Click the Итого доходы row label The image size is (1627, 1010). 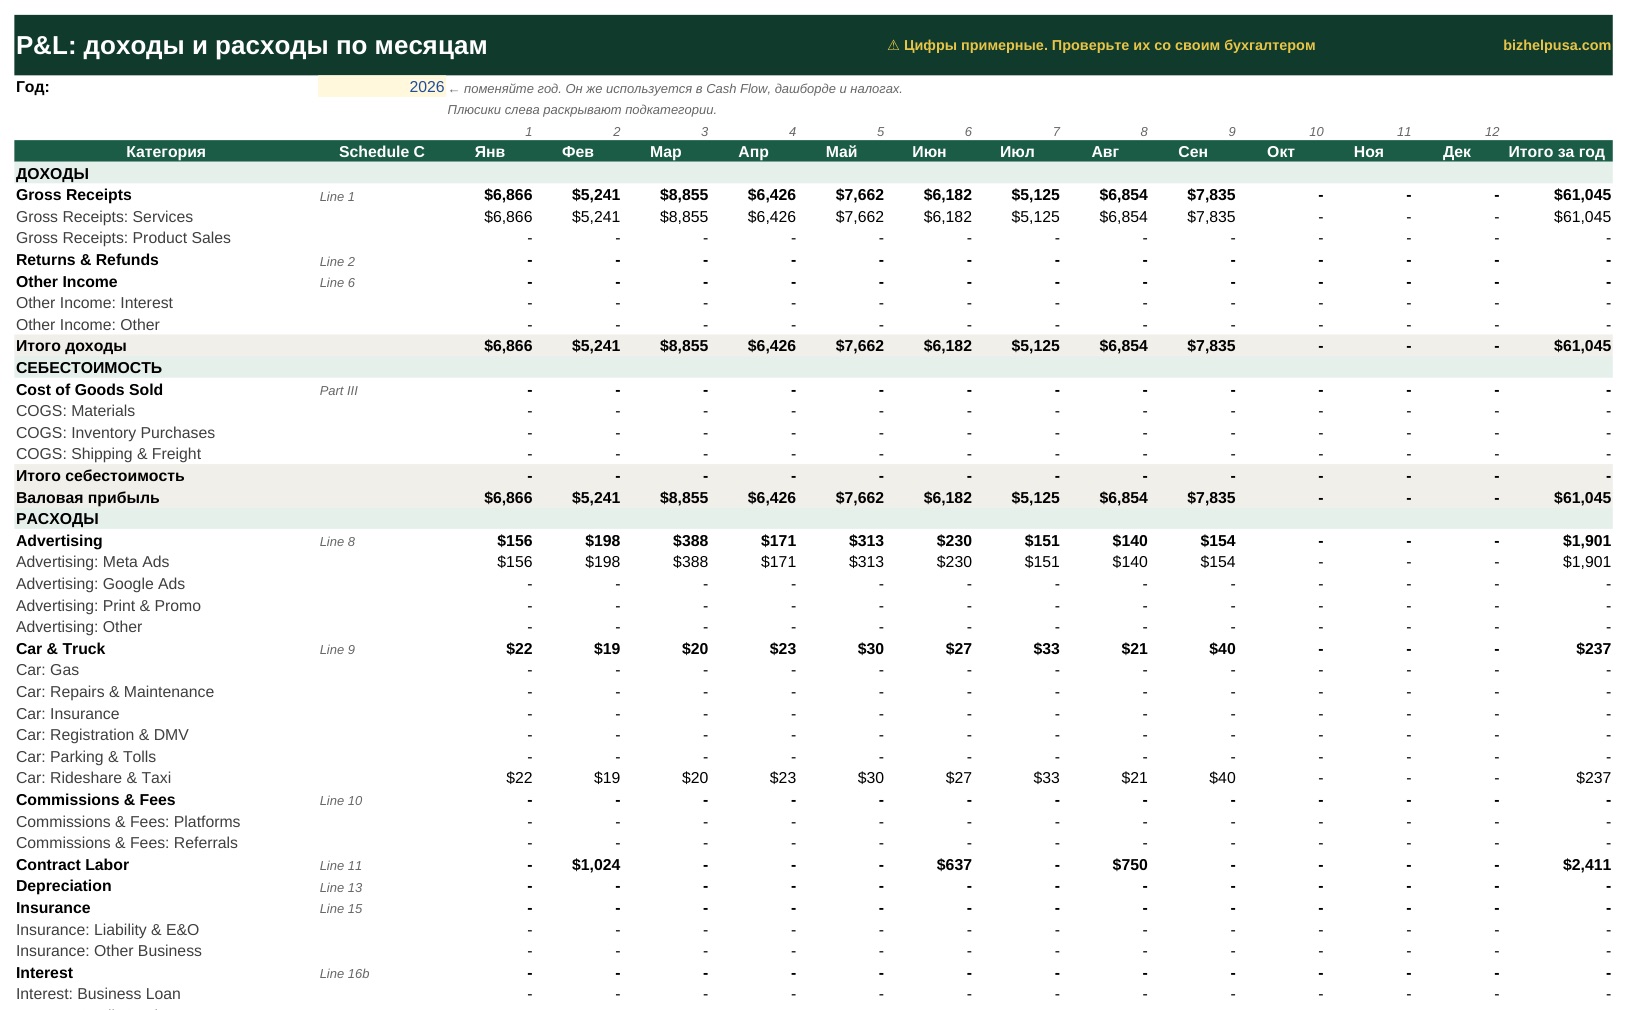point(71,346)
